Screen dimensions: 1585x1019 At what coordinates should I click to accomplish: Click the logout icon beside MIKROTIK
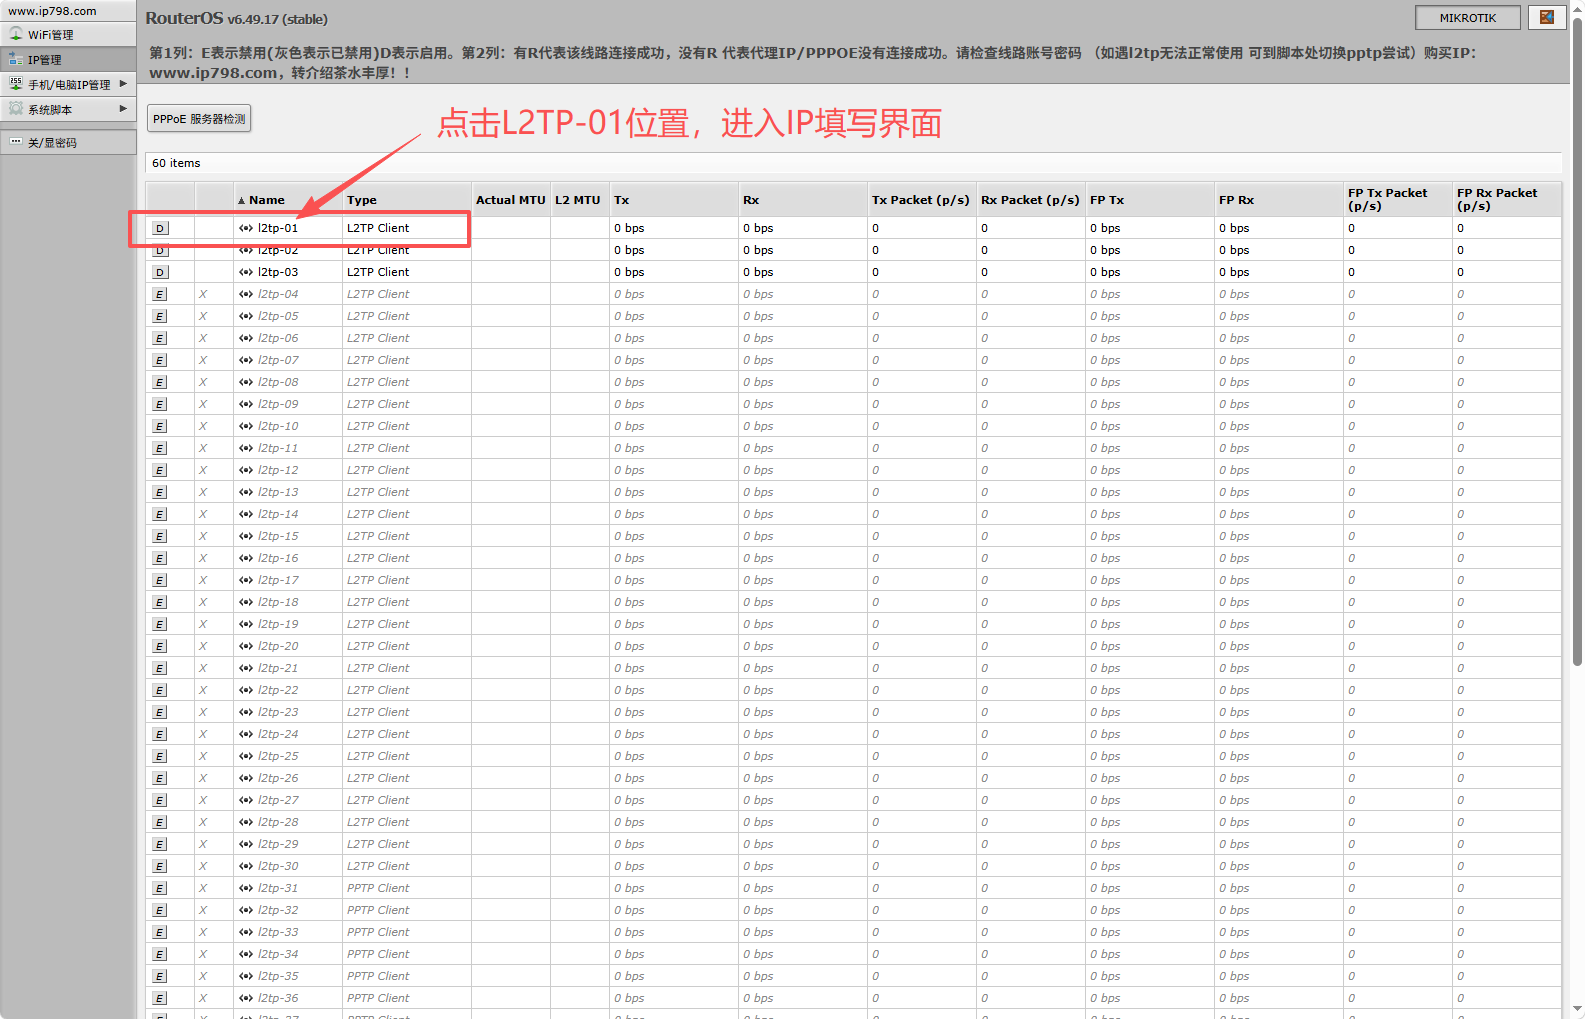click(x=1547, y=17)
